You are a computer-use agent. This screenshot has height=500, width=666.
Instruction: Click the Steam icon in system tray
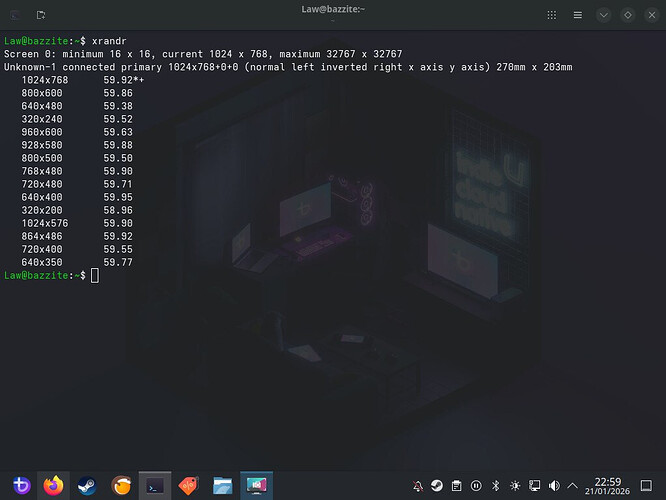pyautogui.click(x=436, y=485)
